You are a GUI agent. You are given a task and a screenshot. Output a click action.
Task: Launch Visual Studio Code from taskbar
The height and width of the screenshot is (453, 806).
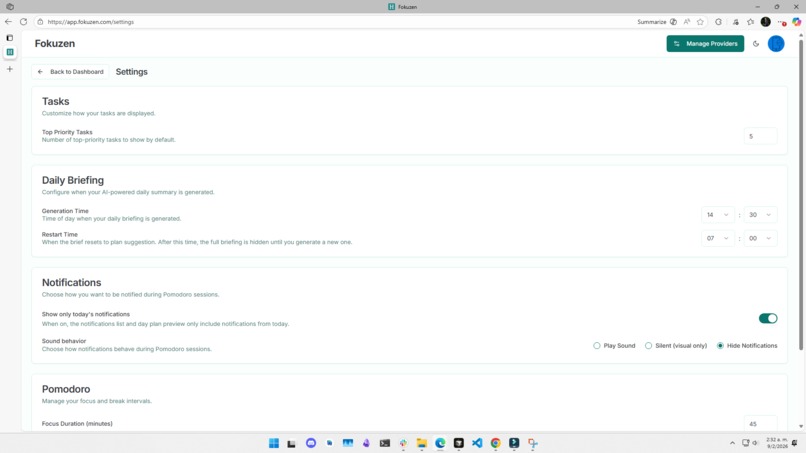pos(477,443)
